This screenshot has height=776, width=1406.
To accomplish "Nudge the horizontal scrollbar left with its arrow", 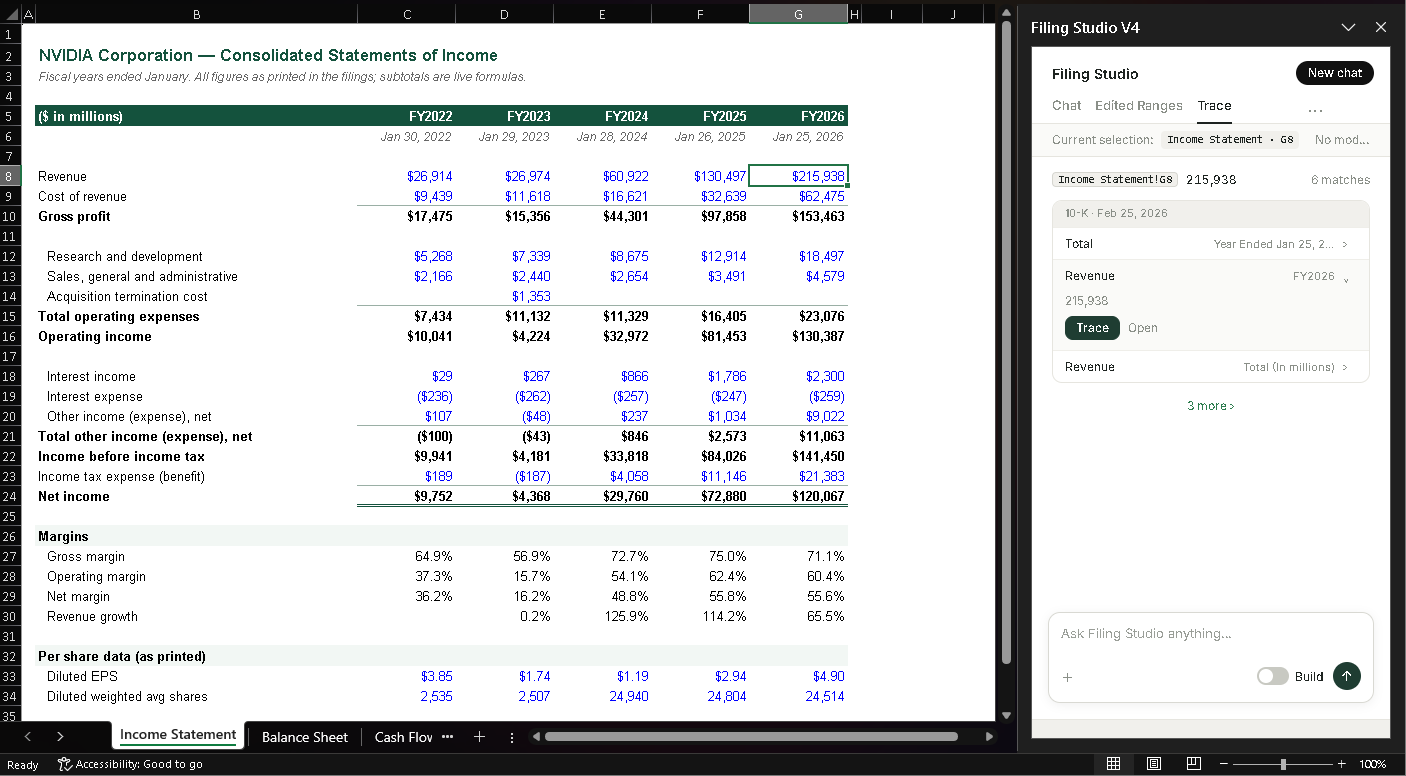I will pos(536,737).
